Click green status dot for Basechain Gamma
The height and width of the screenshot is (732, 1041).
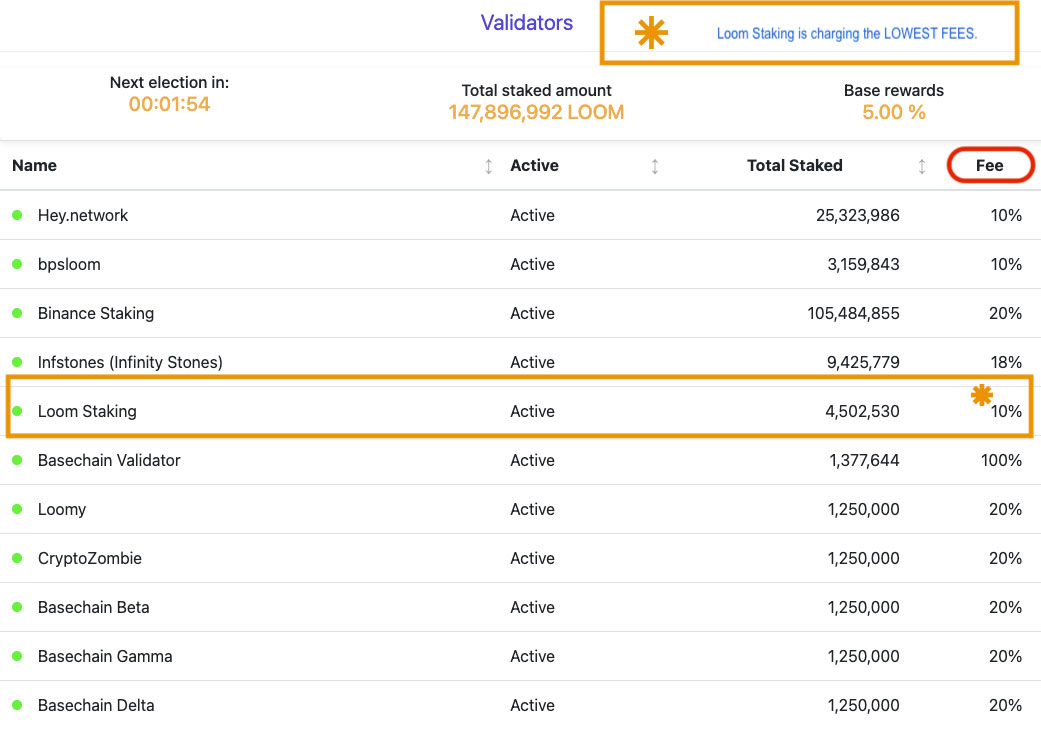(17, 657)
